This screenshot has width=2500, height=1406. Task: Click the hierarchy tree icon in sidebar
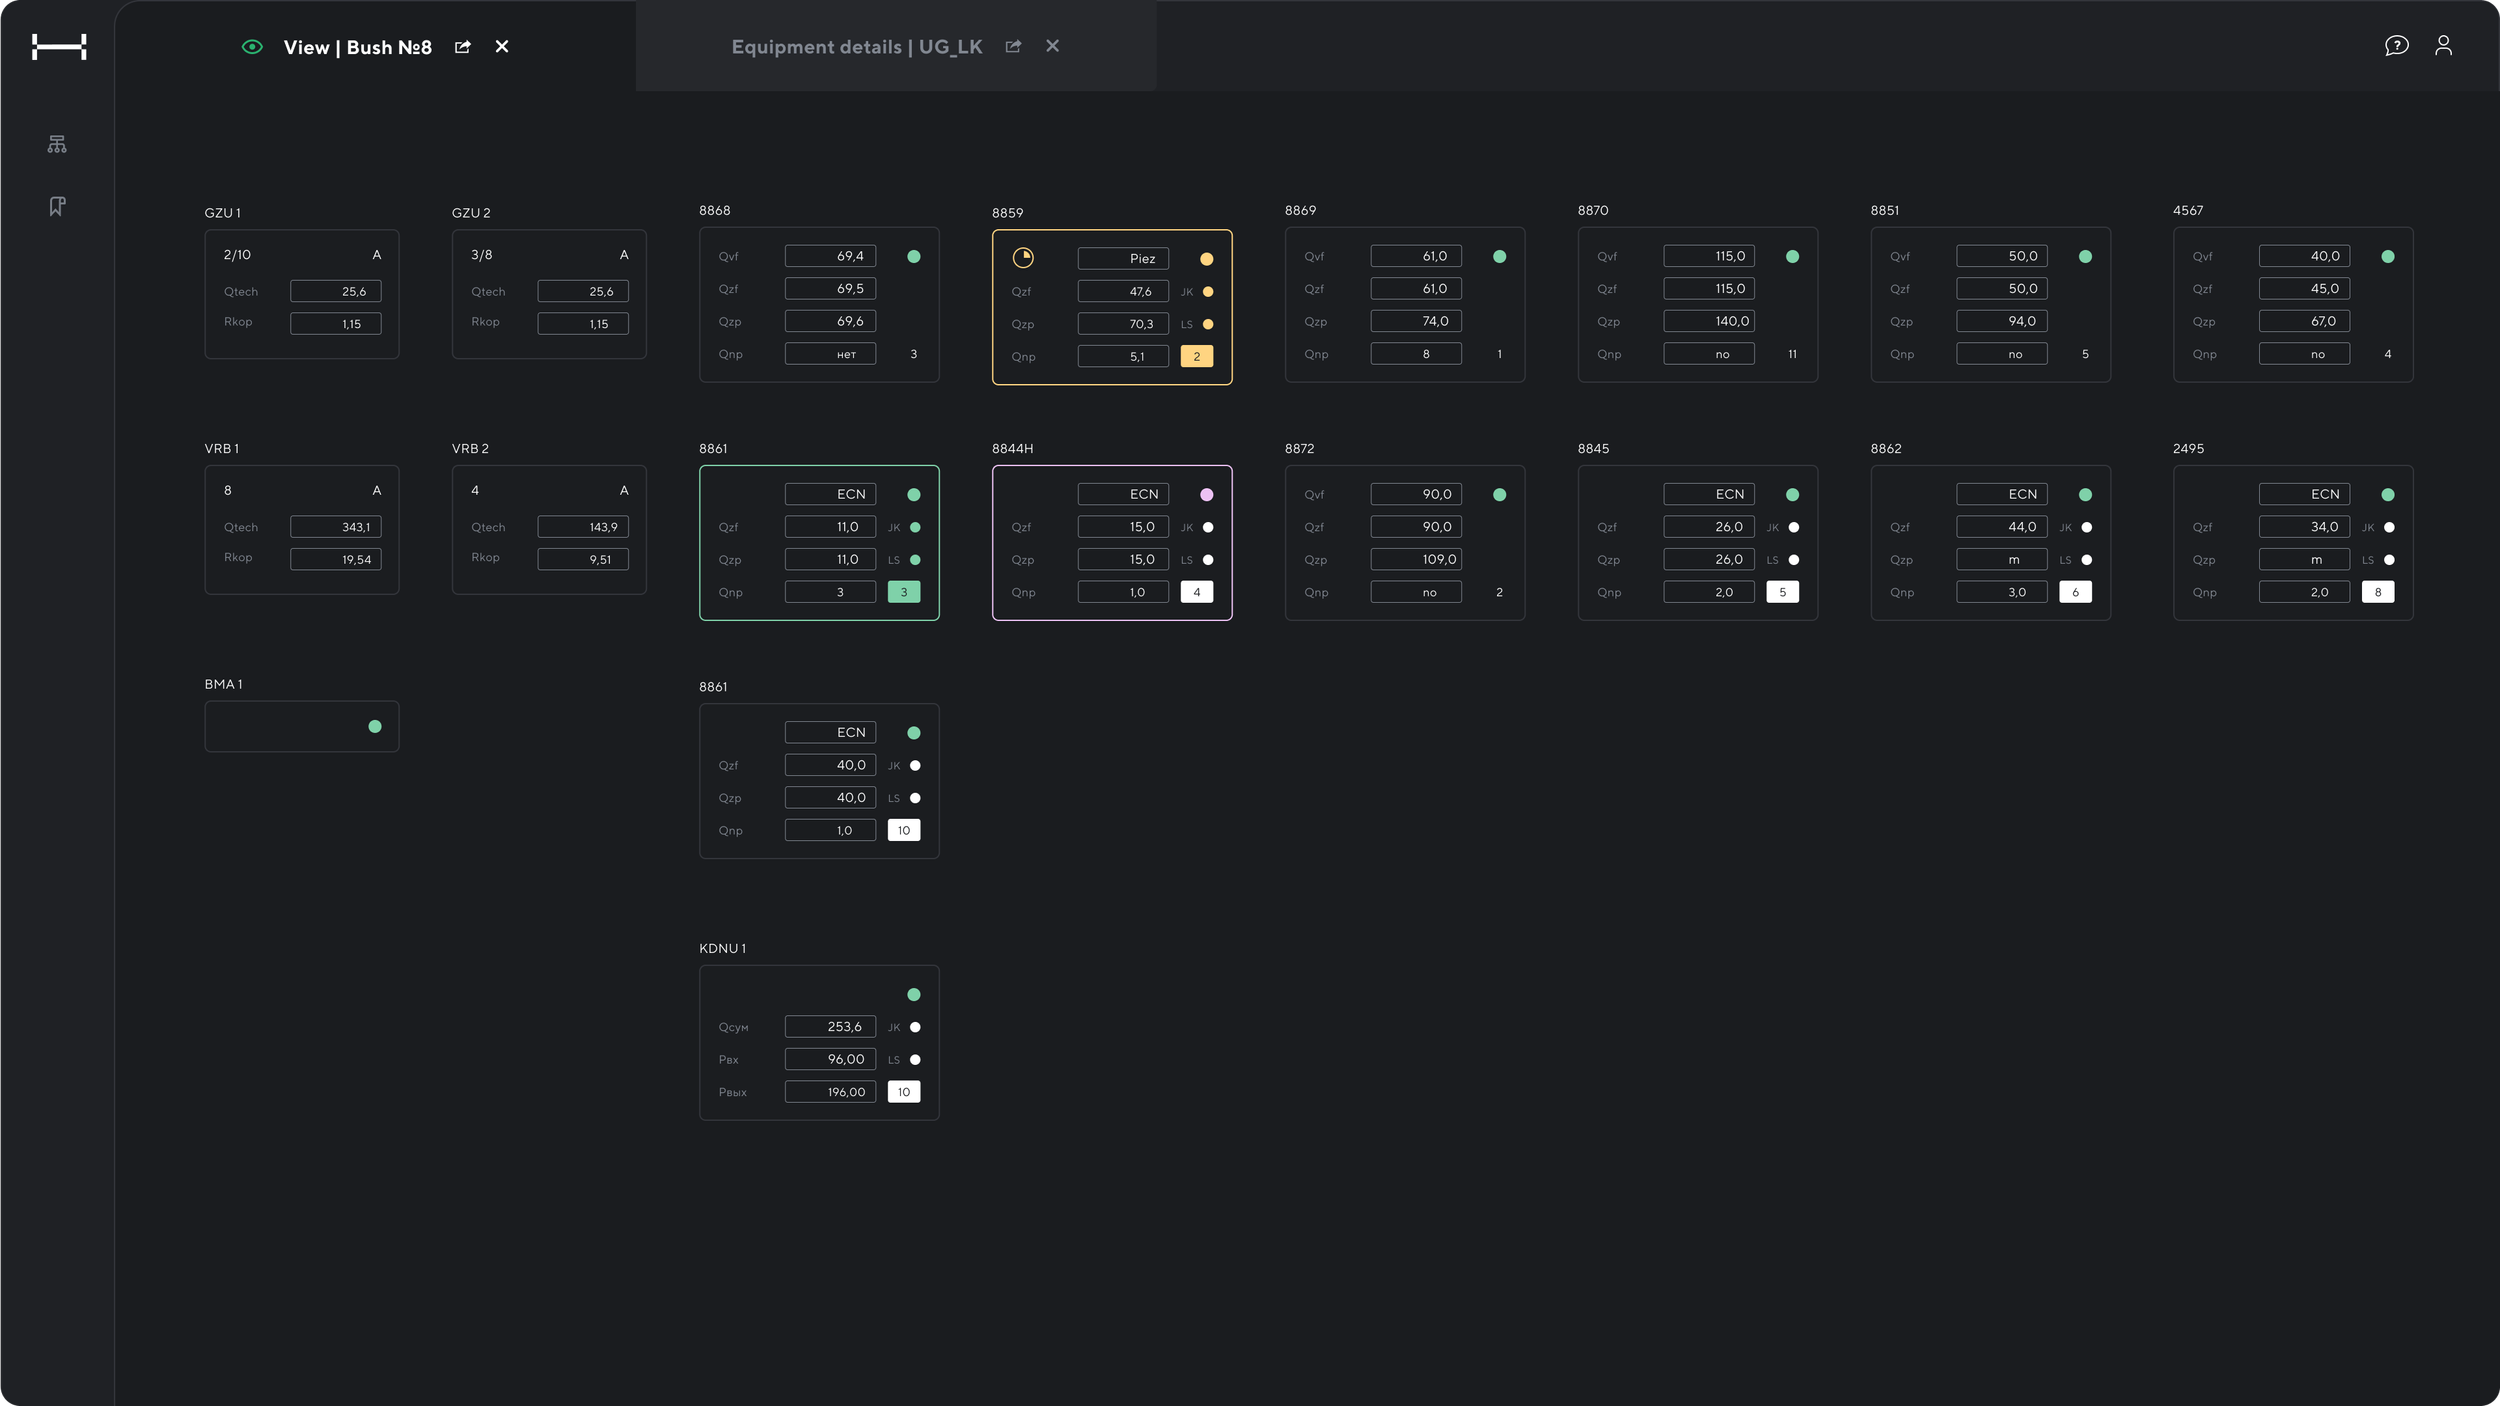(57, 144)
